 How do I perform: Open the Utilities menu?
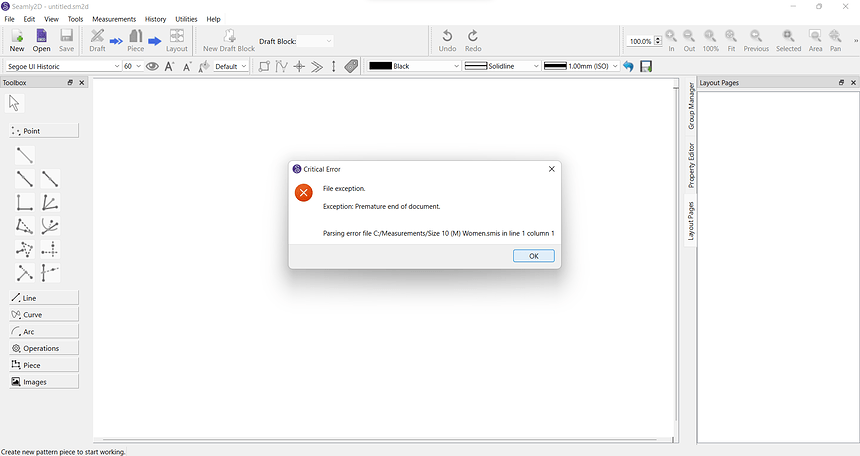(186, 19)
